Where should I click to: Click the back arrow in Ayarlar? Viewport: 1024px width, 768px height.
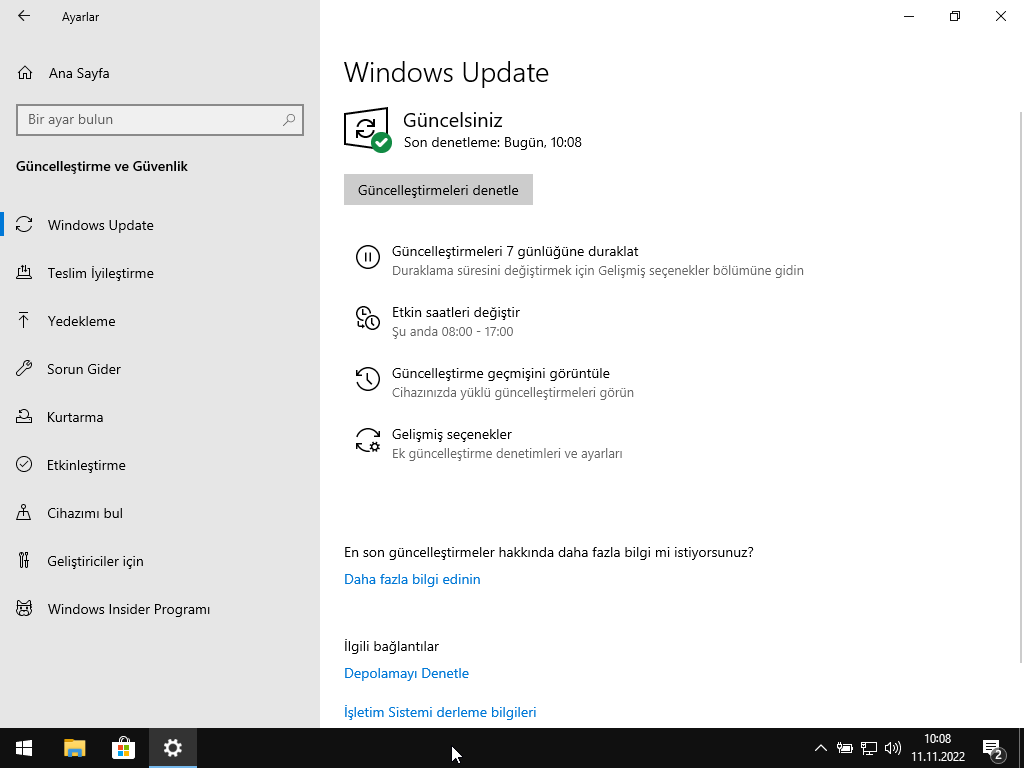pyautogui.click(x=24, y=16)
